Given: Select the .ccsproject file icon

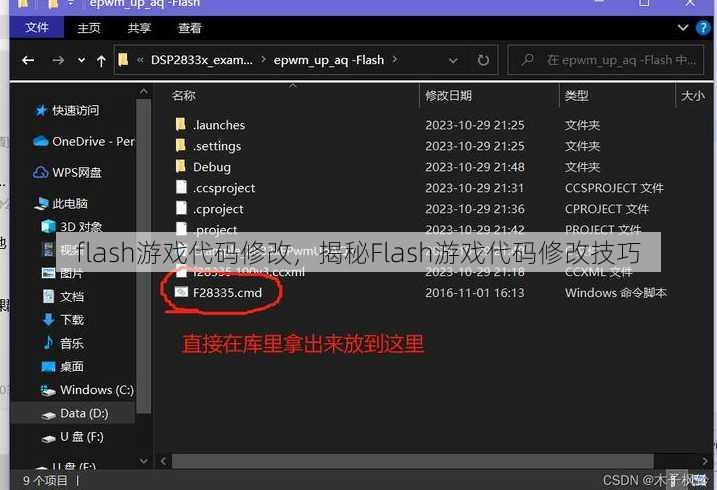Looking at the screenshot, I should pos(182,186).
